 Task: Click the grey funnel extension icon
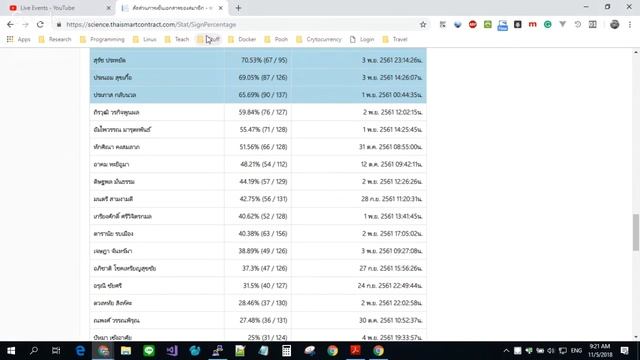click(x=562, y=24)
